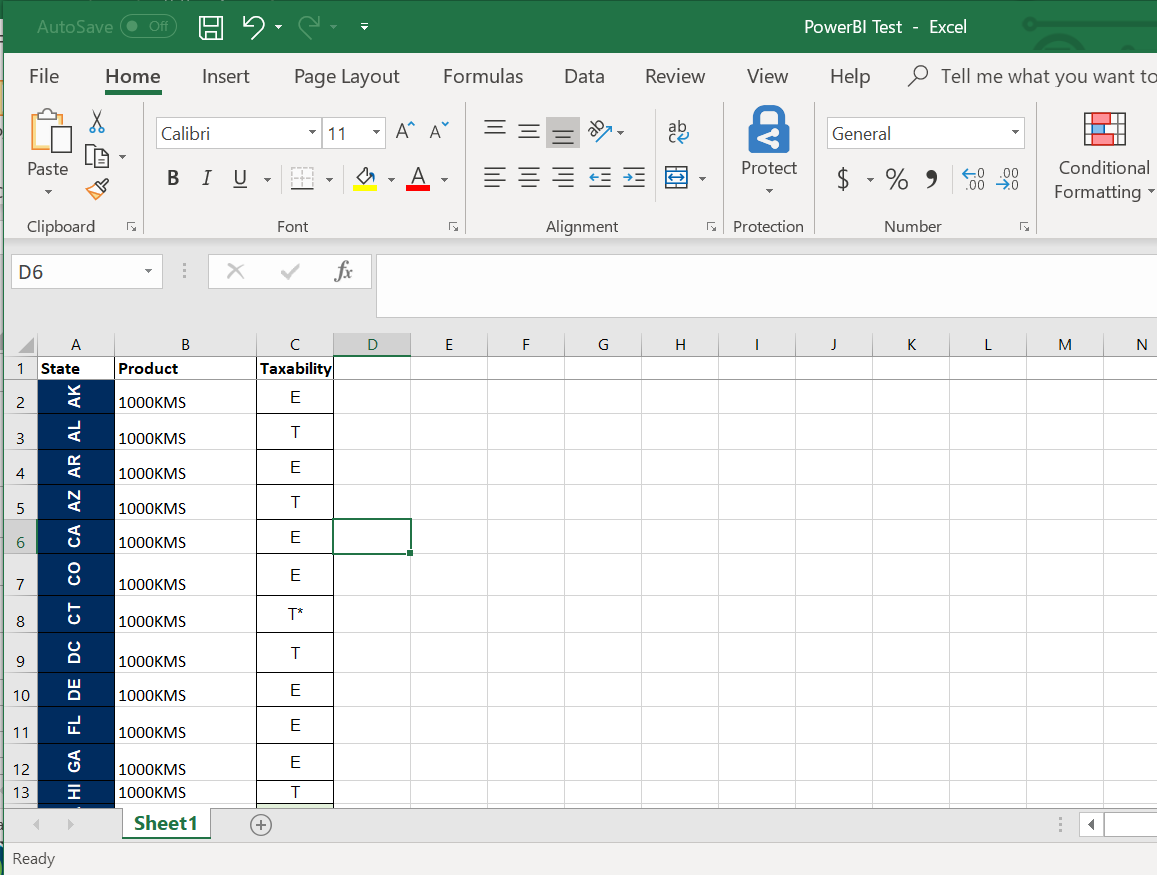Apply the yellow fill color swatch
The width and height of the screenshot is (1157, 875).
[x=365, y=179]
